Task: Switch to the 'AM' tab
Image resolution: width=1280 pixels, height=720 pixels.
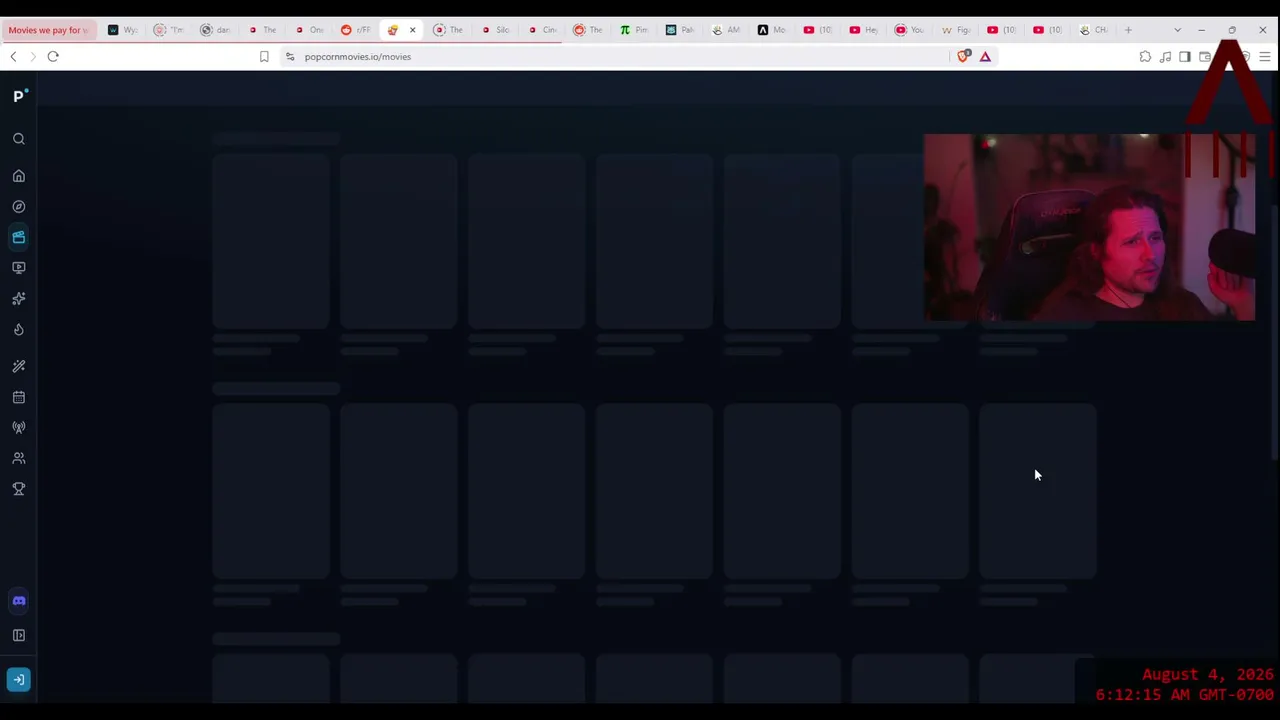Action: point(728,30)
